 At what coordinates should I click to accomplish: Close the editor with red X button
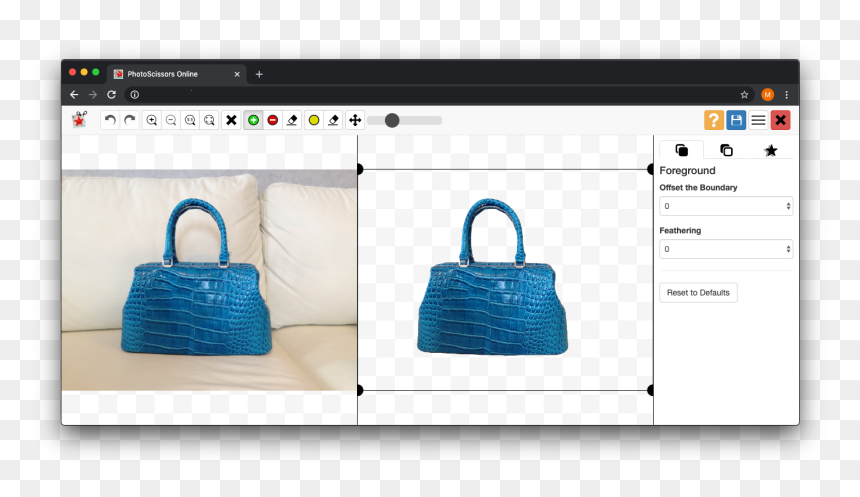click(x=780, y=120)
